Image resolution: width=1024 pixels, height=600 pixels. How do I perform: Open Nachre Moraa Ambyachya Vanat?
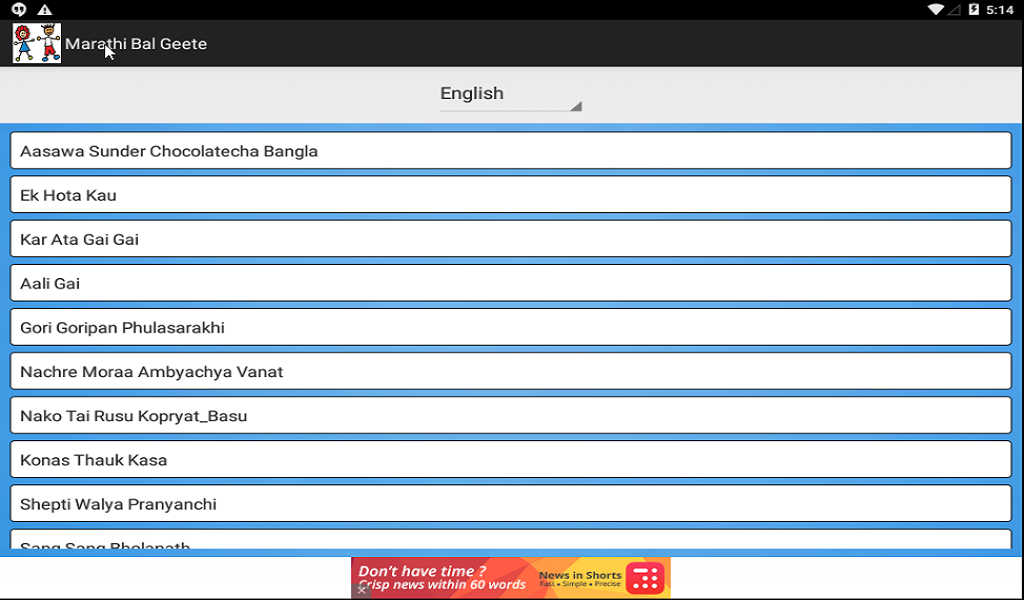(510, 371)
